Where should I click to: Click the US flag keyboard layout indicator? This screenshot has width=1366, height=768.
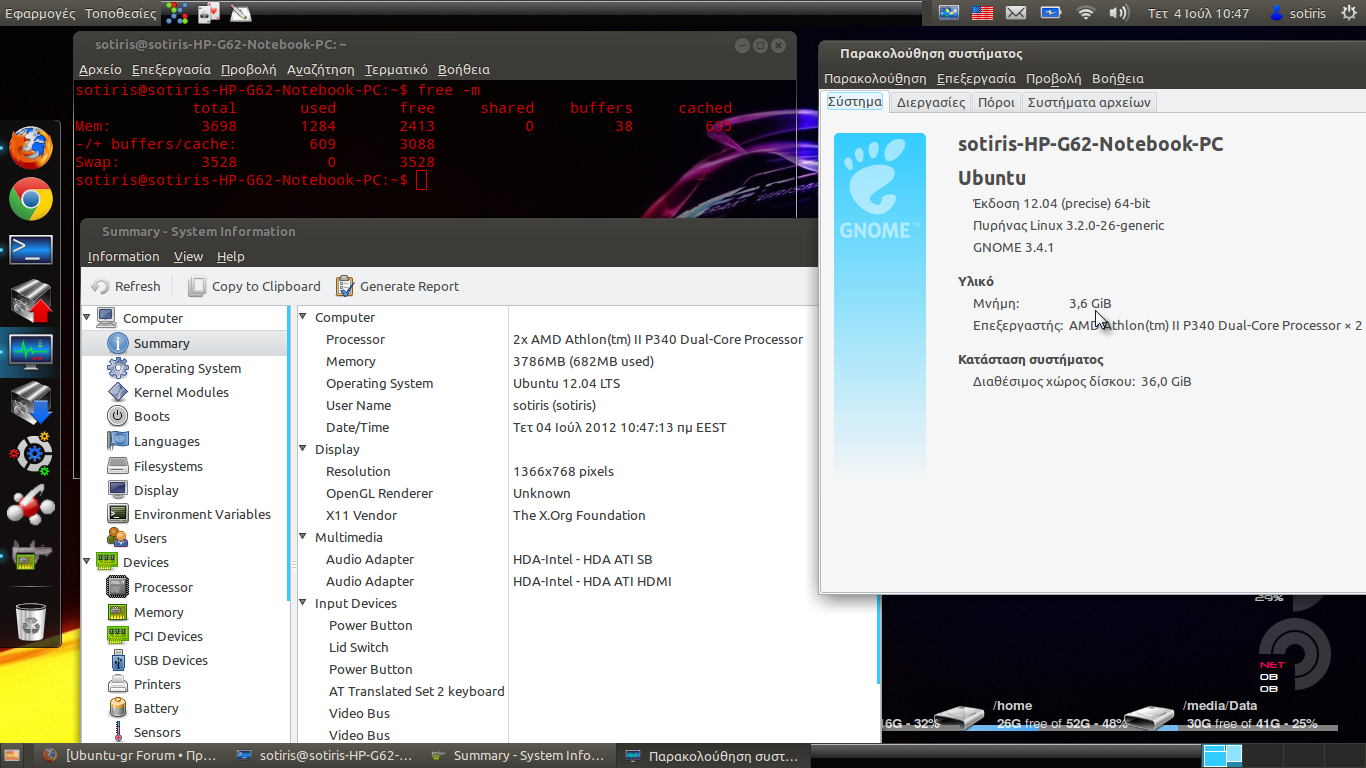pyautogui.click(x=982, y=13)
